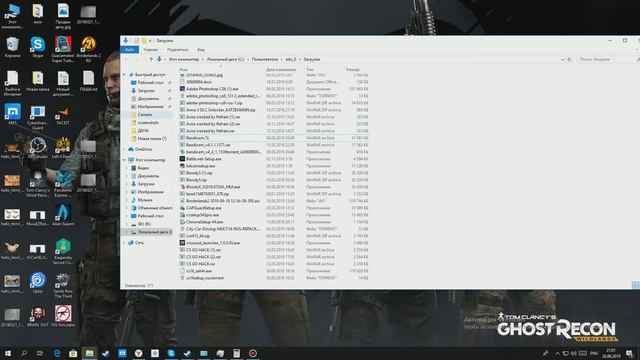Open the Корзина recycle bin desktop icon
Image resolution: width=640 pixels, height=360 pixels.
coord(12,47)
